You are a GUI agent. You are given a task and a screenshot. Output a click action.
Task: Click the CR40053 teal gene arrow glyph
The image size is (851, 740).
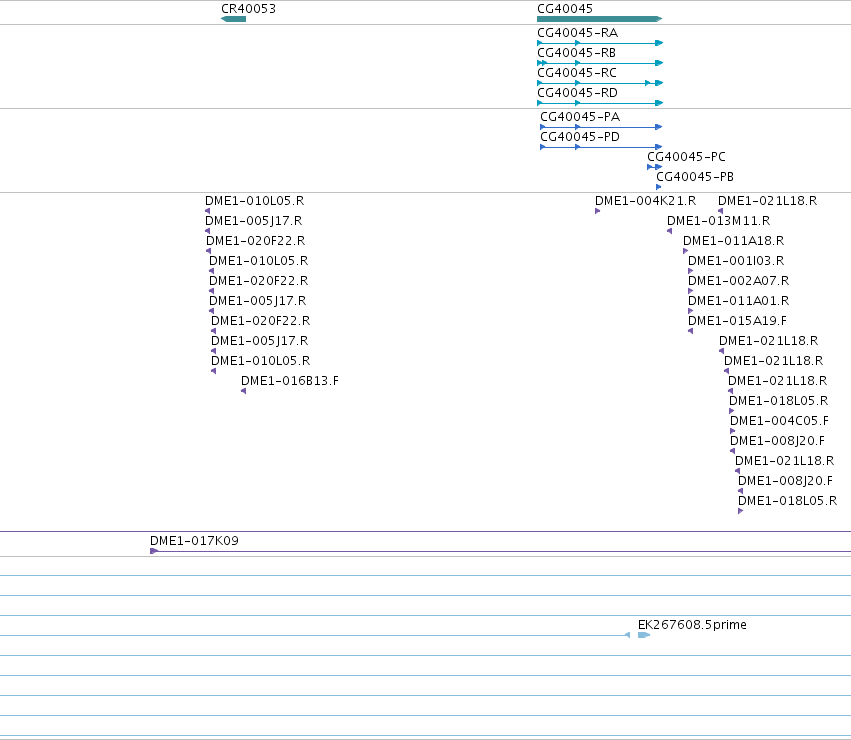click(x=233, y=19)
